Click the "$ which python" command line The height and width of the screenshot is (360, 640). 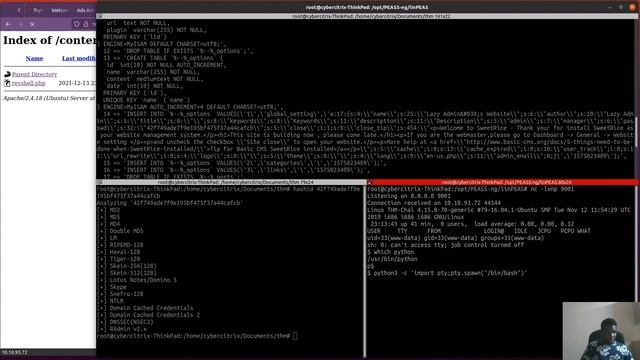[x=390, y=252]
